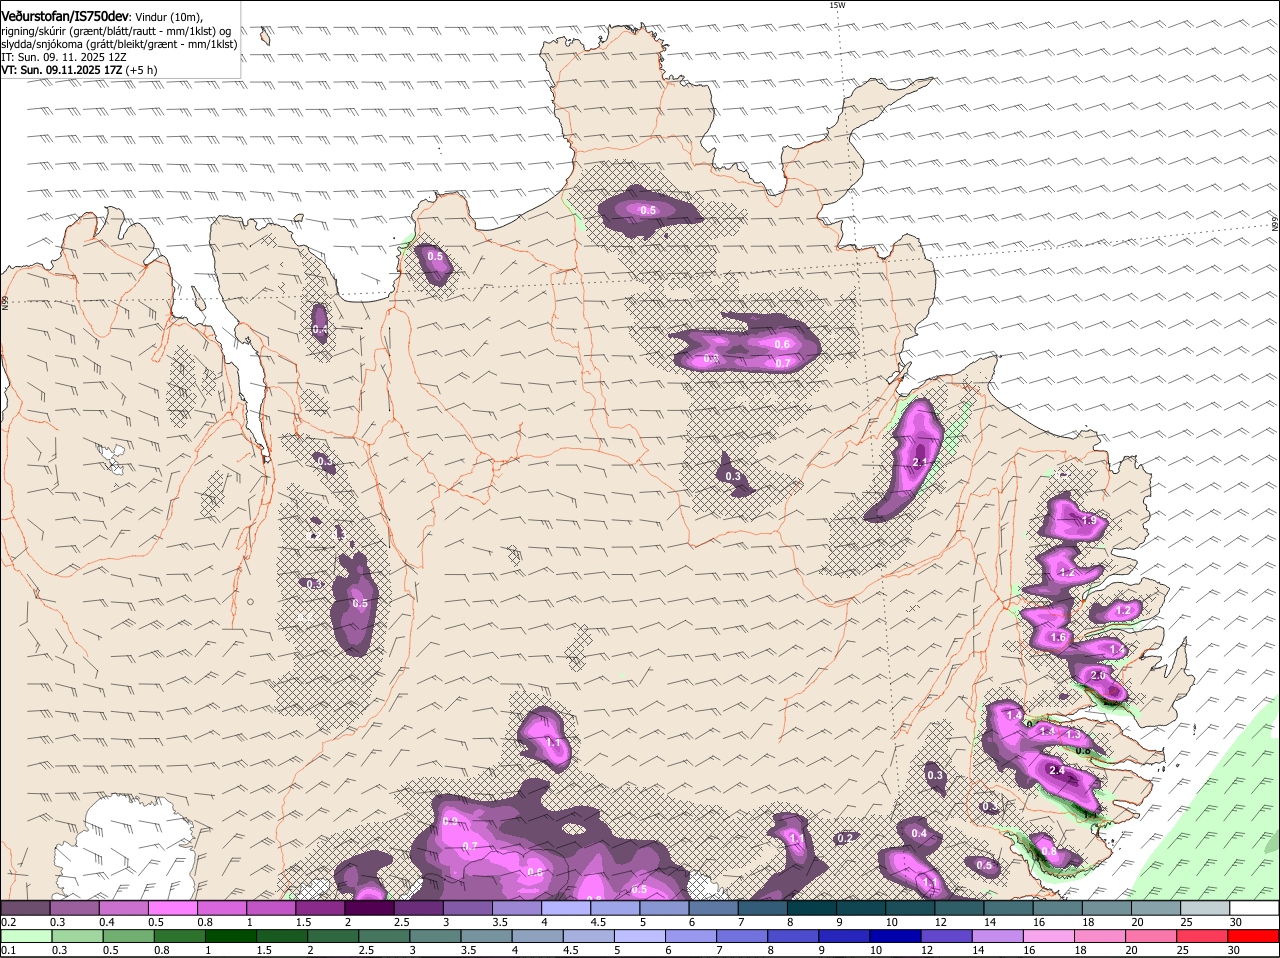Click the 2.1 precipitation value on map
Viewport: 1280px width, 958px height.
[921, 462]
